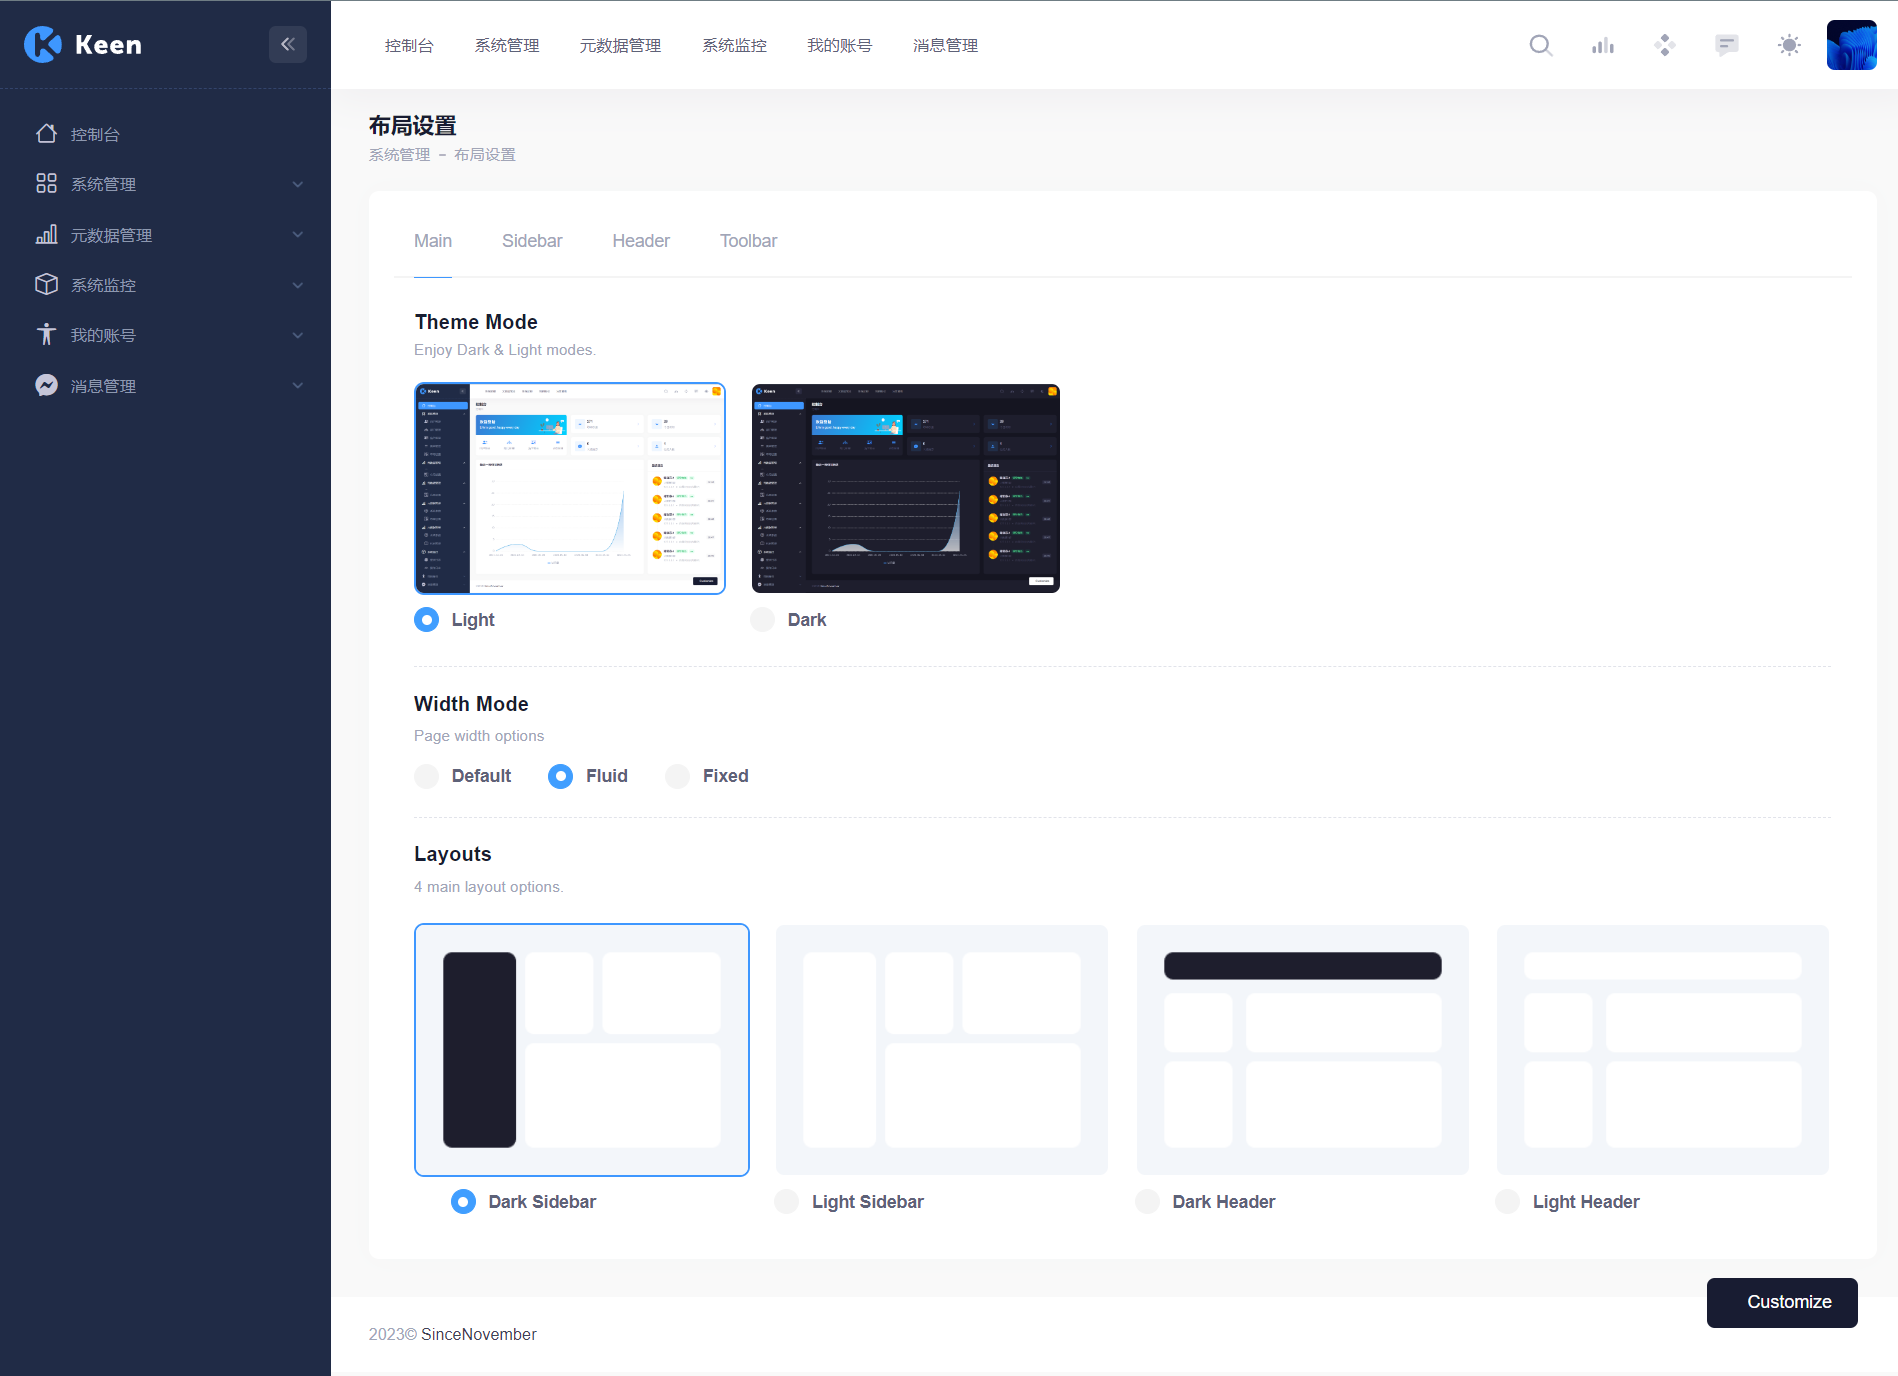Screen dimensions: 1898x1376
Task: Switch to the Sidebar settings tab
Action: (532, 241)
